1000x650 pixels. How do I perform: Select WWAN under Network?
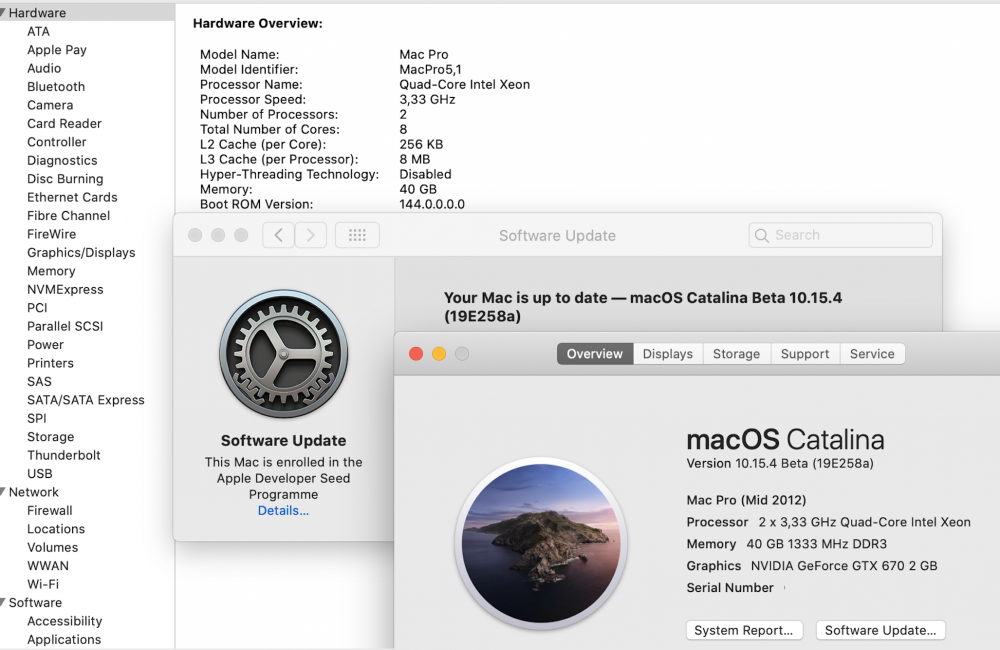click(48, 566)
